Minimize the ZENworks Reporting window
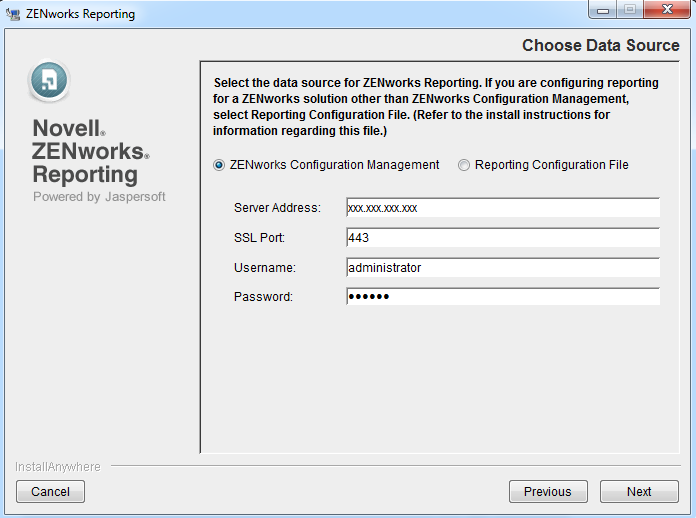Viewport: 696px width, 518px height. tap(603, 12)
